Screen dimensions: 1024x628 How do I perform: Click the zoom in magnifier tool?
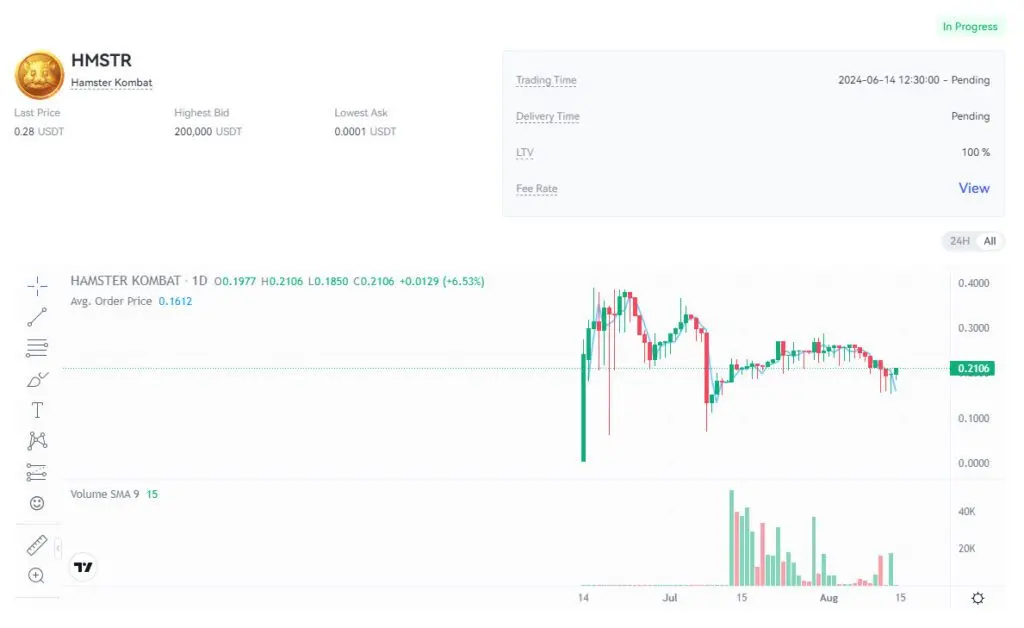pyautogui.click(x=37, y=575)
